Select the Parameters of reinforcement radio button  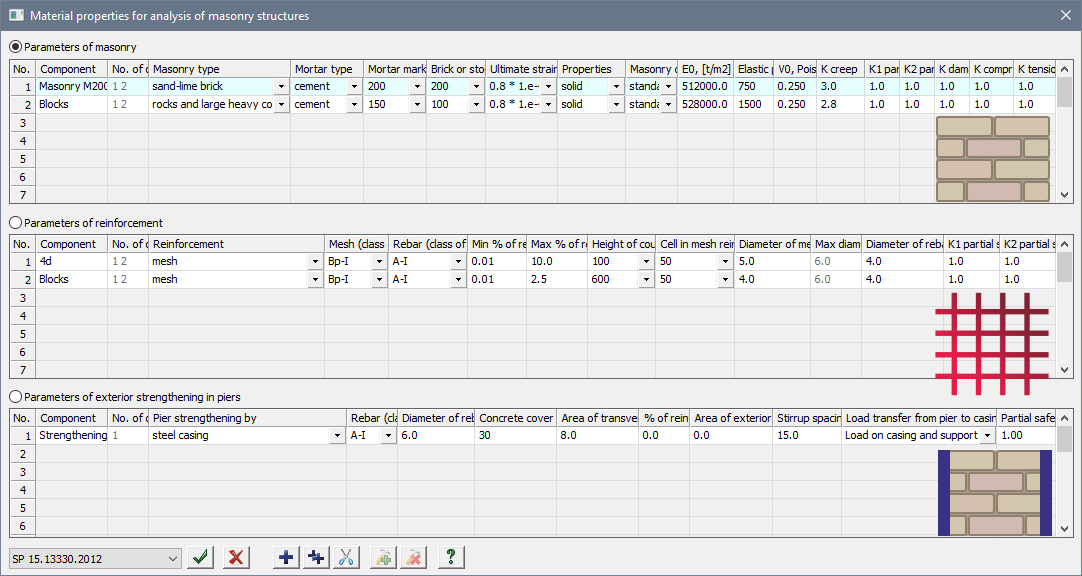pyautogui.click(x=15, y=223)
